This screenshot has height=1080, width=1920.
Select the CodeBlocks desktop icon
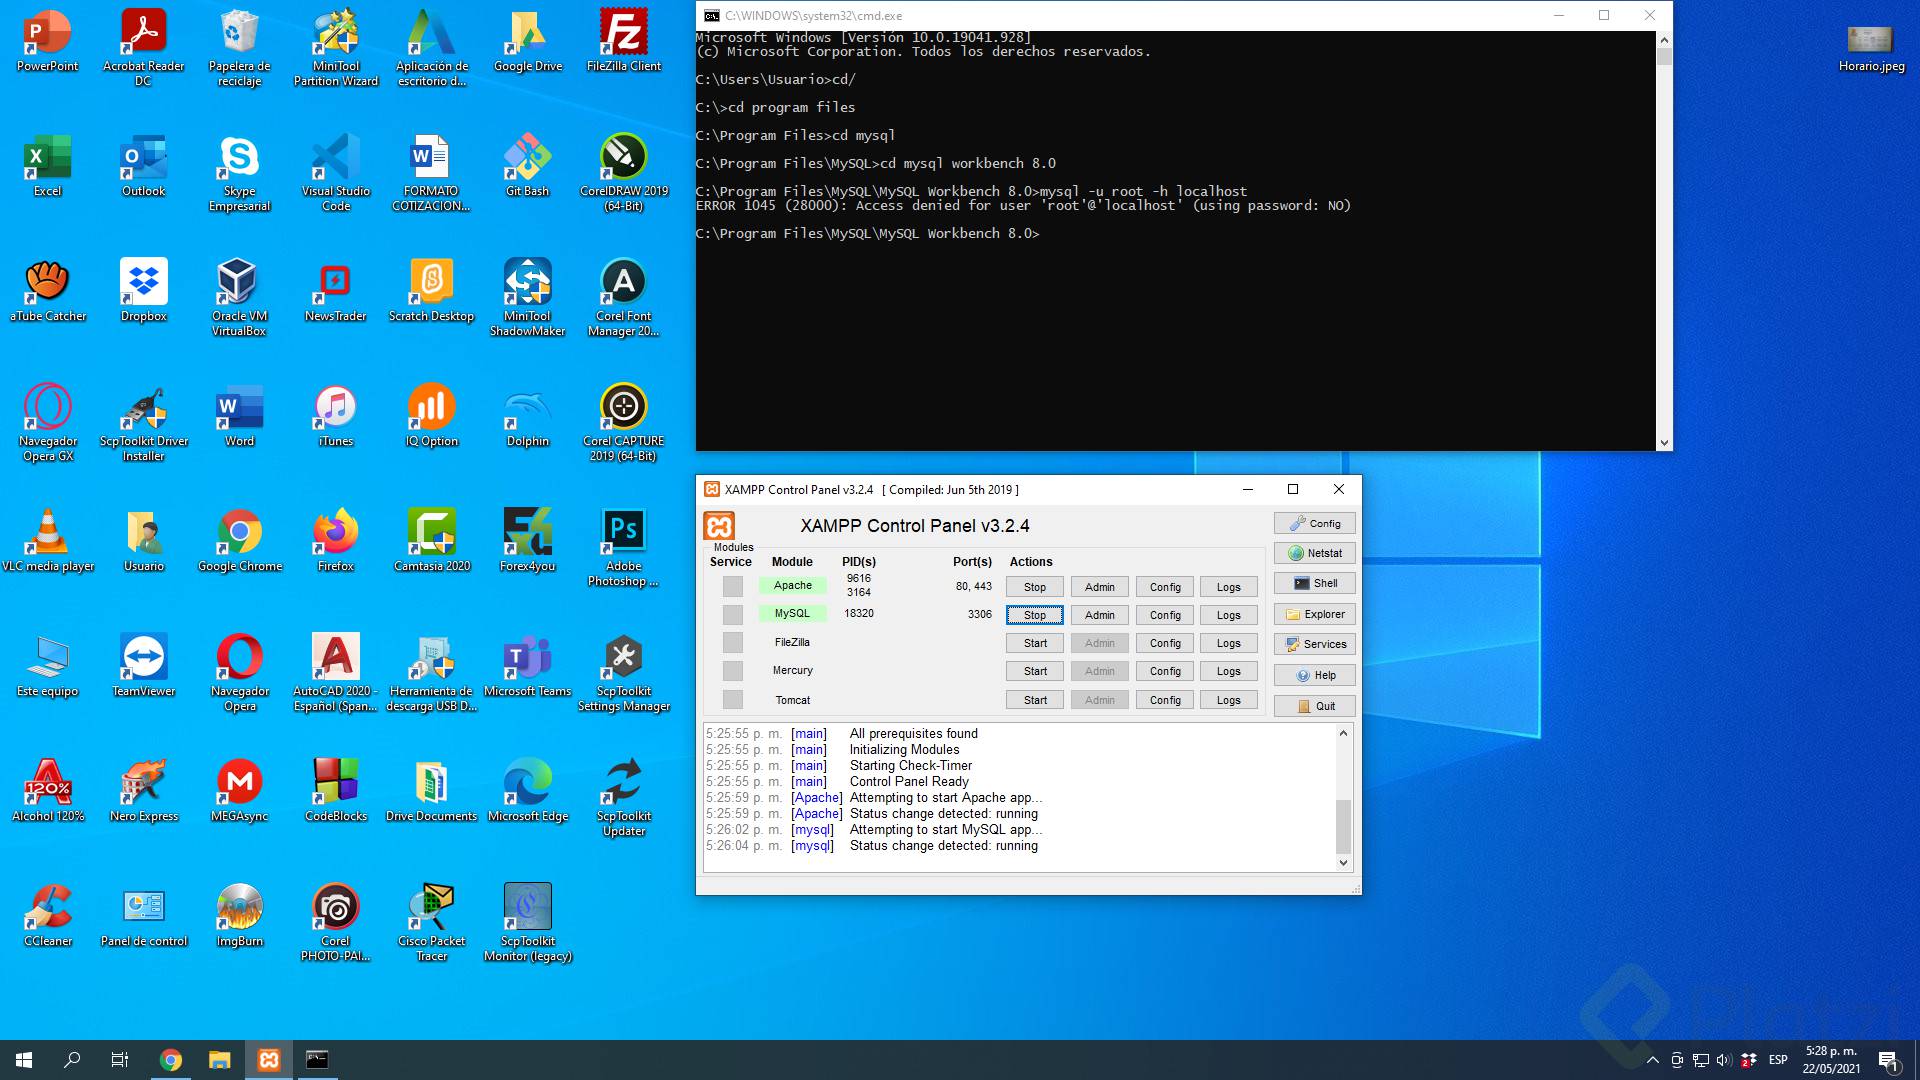pos(335,791)
